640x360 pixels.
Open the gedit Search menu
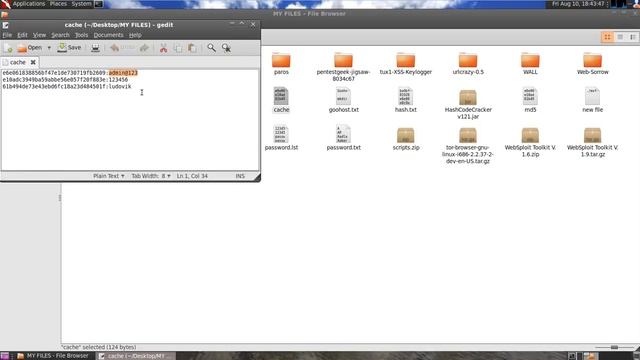pyautogui.click(x=60, y=35)
